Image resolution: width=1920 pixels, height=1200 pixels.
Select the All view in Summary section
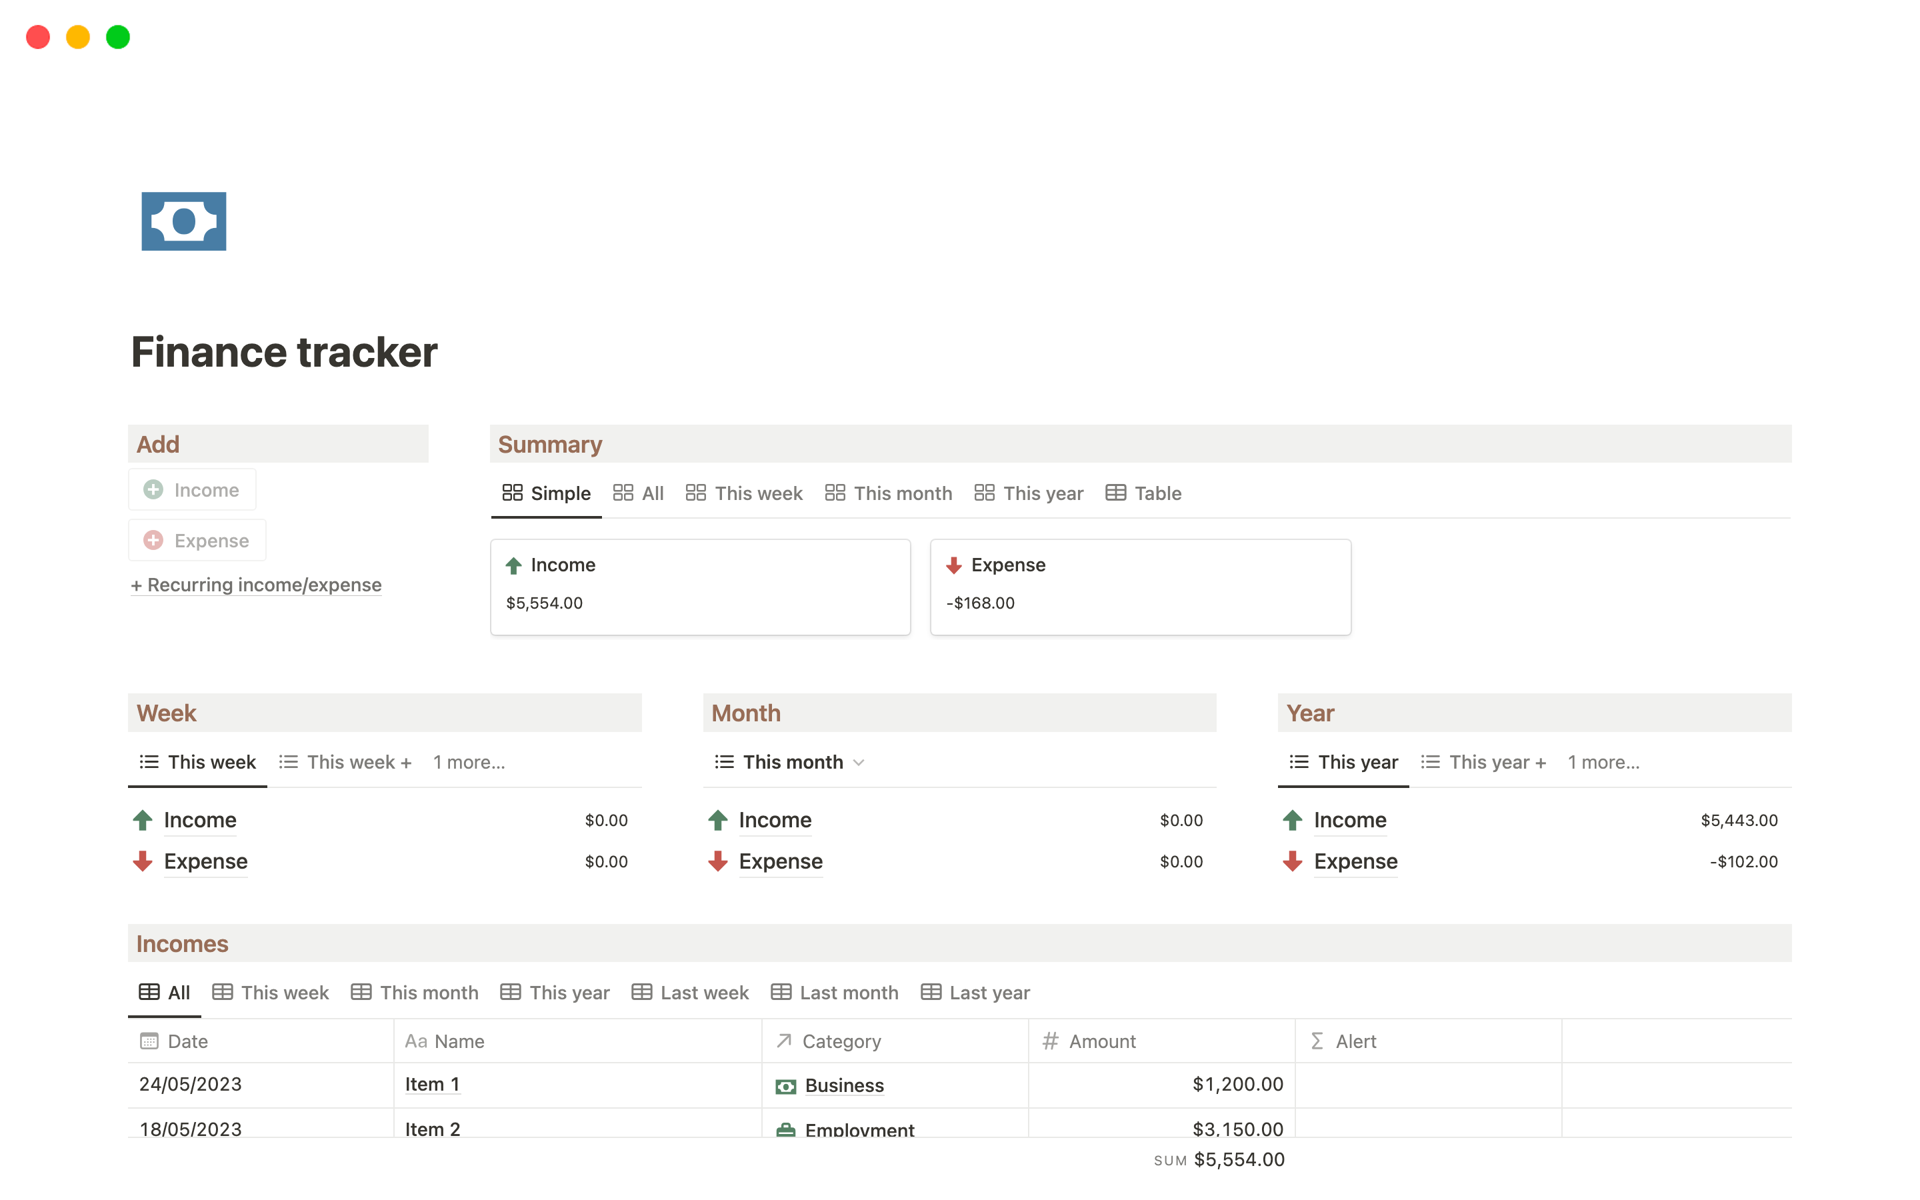coord(638,493)
